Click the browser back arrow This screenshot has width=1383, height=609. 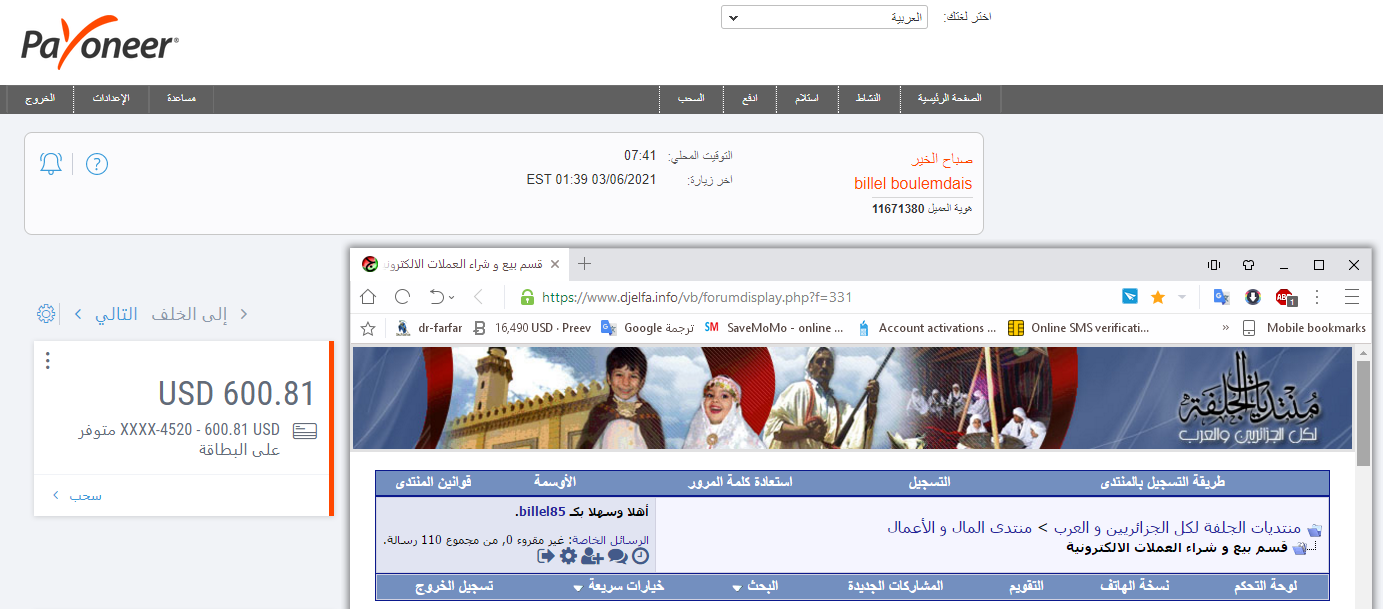point(478,297)
